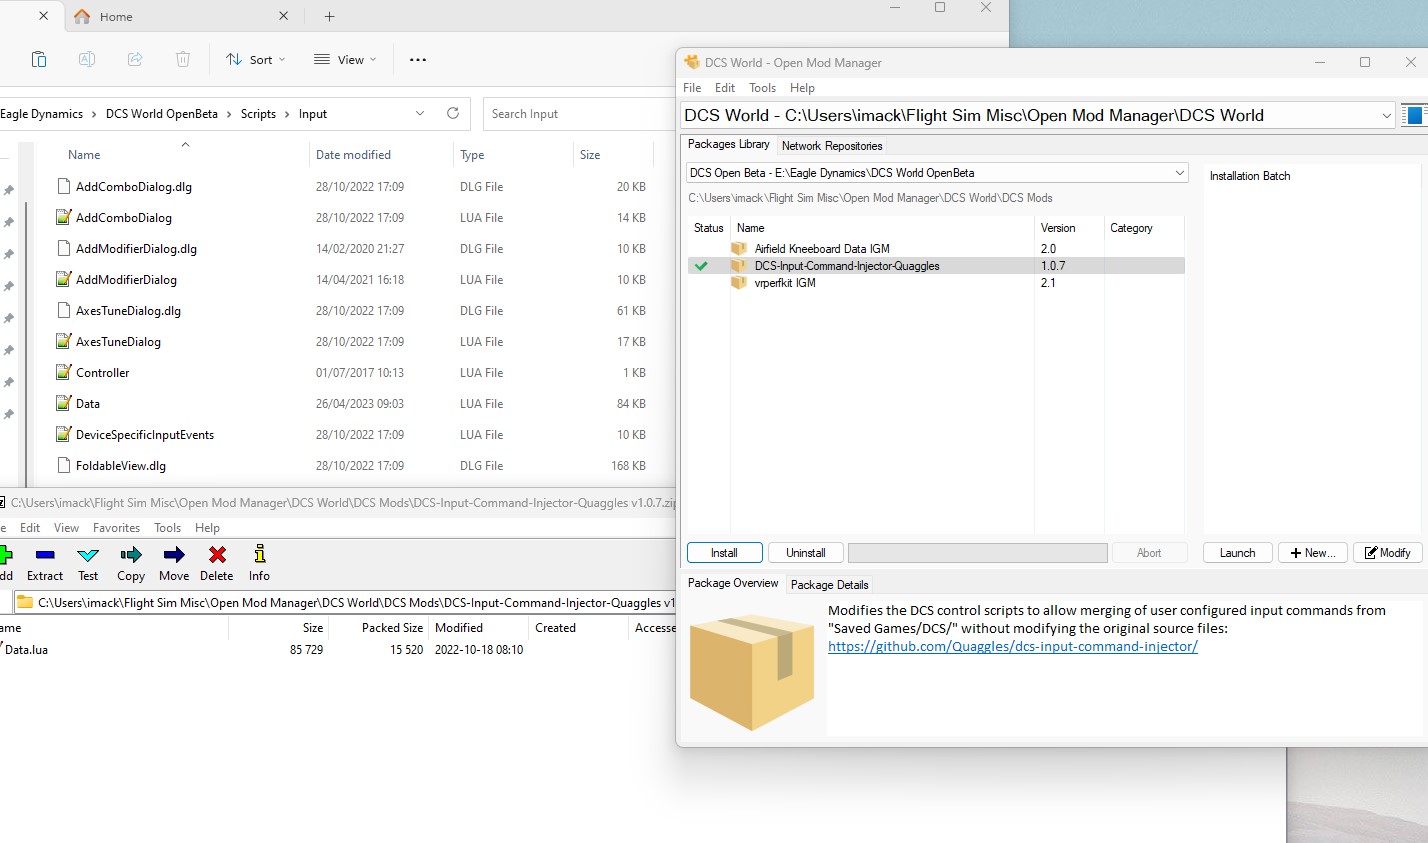Viewport: 1428px width, 843px height.
Task: Open the 7-Zip Favorites menu
Action: (x=116, y=528)
